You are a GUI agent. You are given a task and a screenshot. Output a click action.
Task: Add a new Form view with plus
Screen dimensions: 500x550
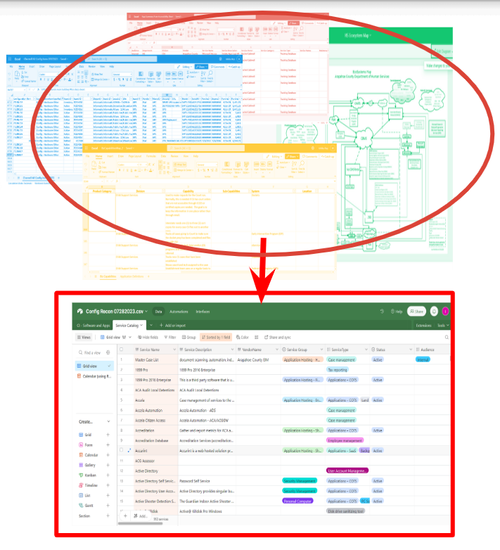[x=108, y=445]
